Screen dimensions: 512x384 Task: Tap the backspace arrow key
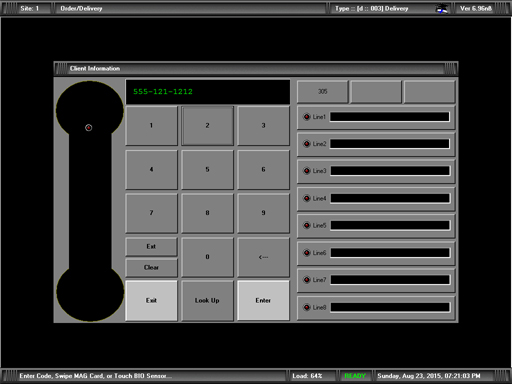pyautogui.click(x=263, y=257)
